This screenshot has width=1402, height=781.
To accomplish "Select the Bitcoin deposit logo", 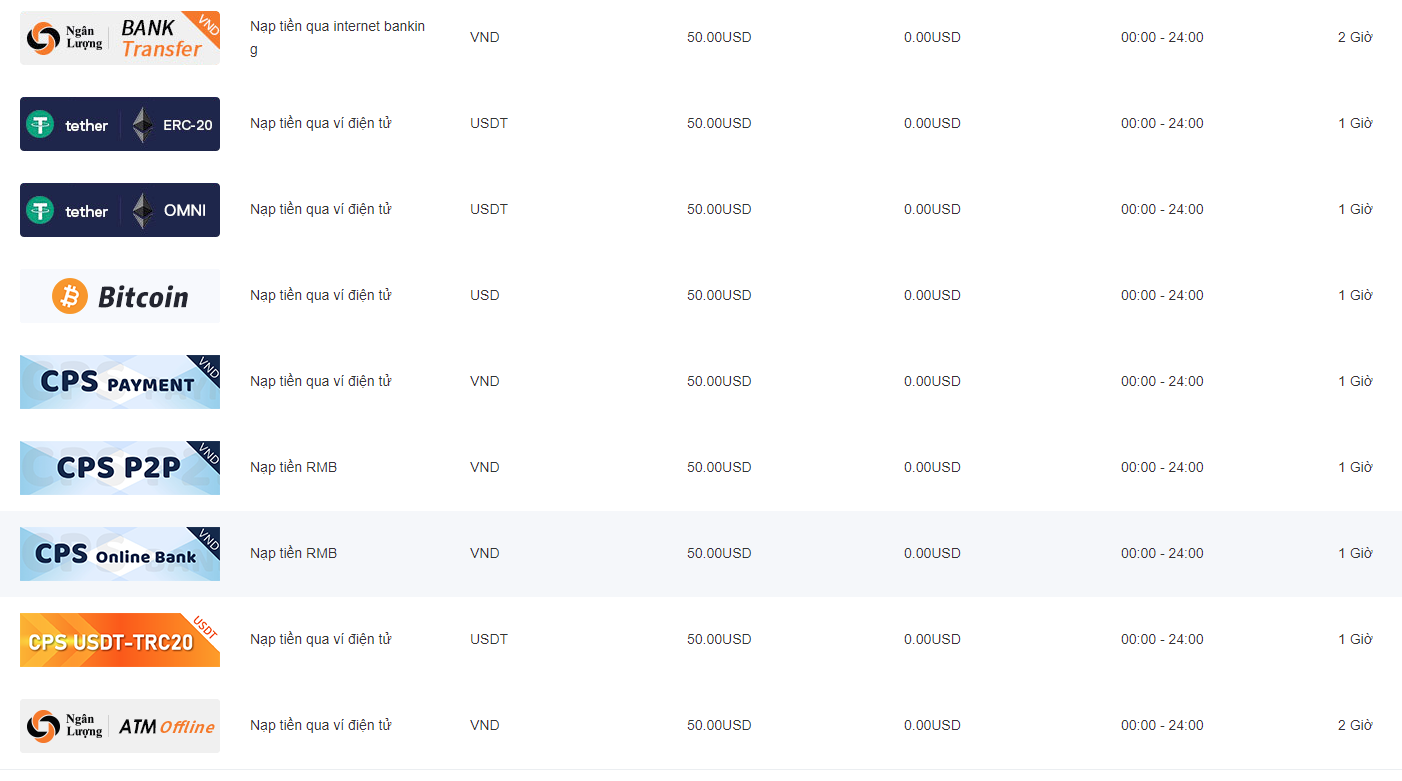I will [120, 296].
